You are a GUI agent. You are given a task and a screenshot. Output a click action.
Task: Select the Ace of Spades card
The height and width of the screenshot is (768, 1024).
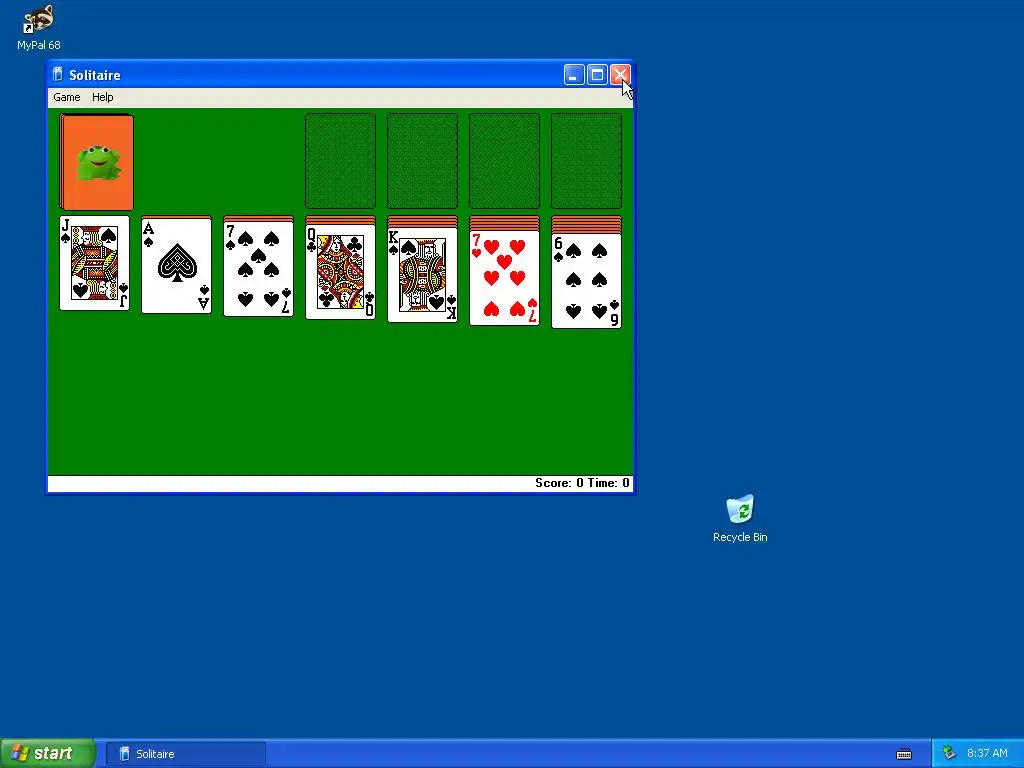coord(176,265)
